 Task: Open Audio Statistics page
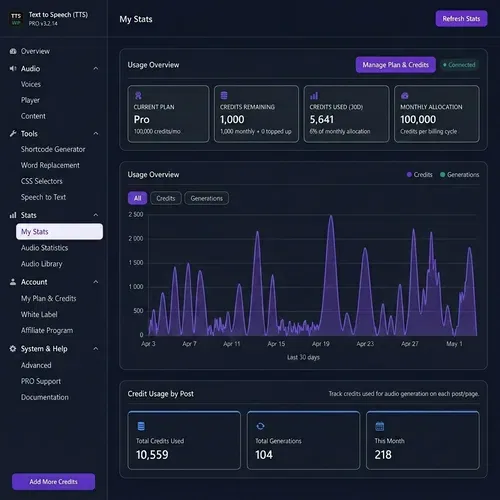pyautogui.click(x=44, y=248)
